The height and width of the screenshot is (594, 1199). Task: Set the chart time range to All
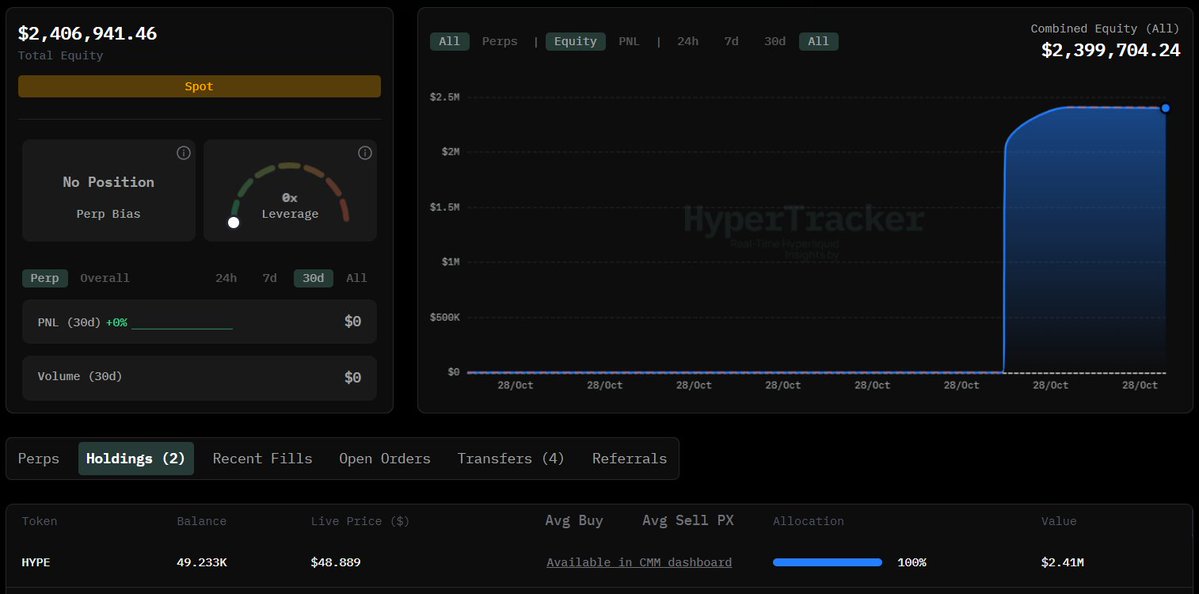[818, 41]
